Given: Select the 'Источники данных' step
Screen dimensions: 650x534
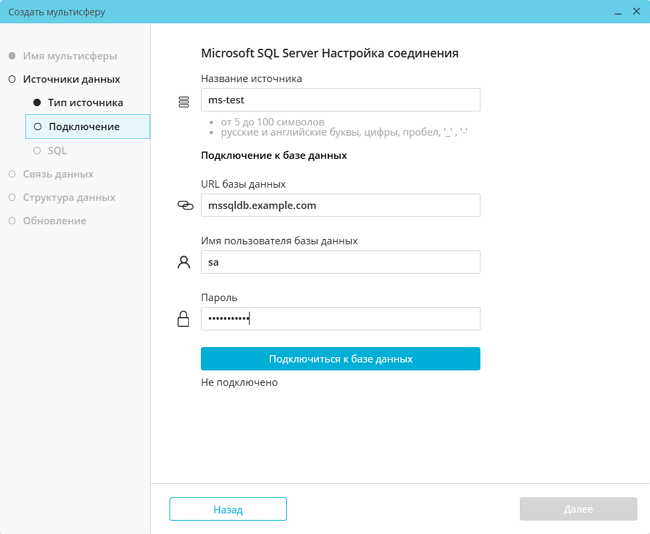Looking at the screenshot, I should 71,79.
